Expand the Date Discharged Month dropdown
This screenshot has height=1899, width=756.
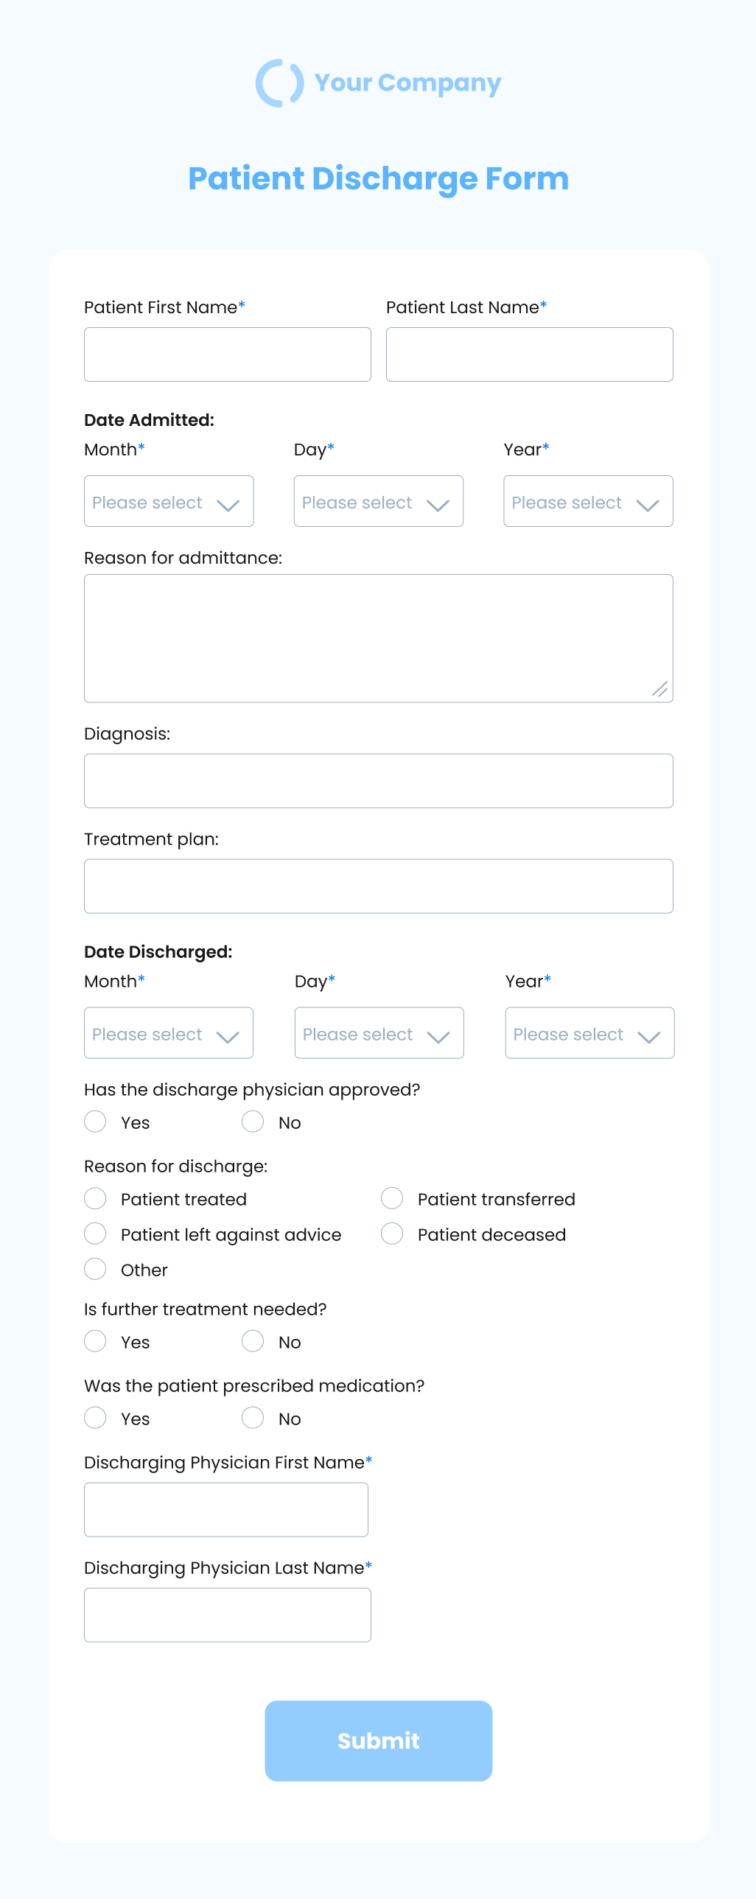click(169, 1033)
